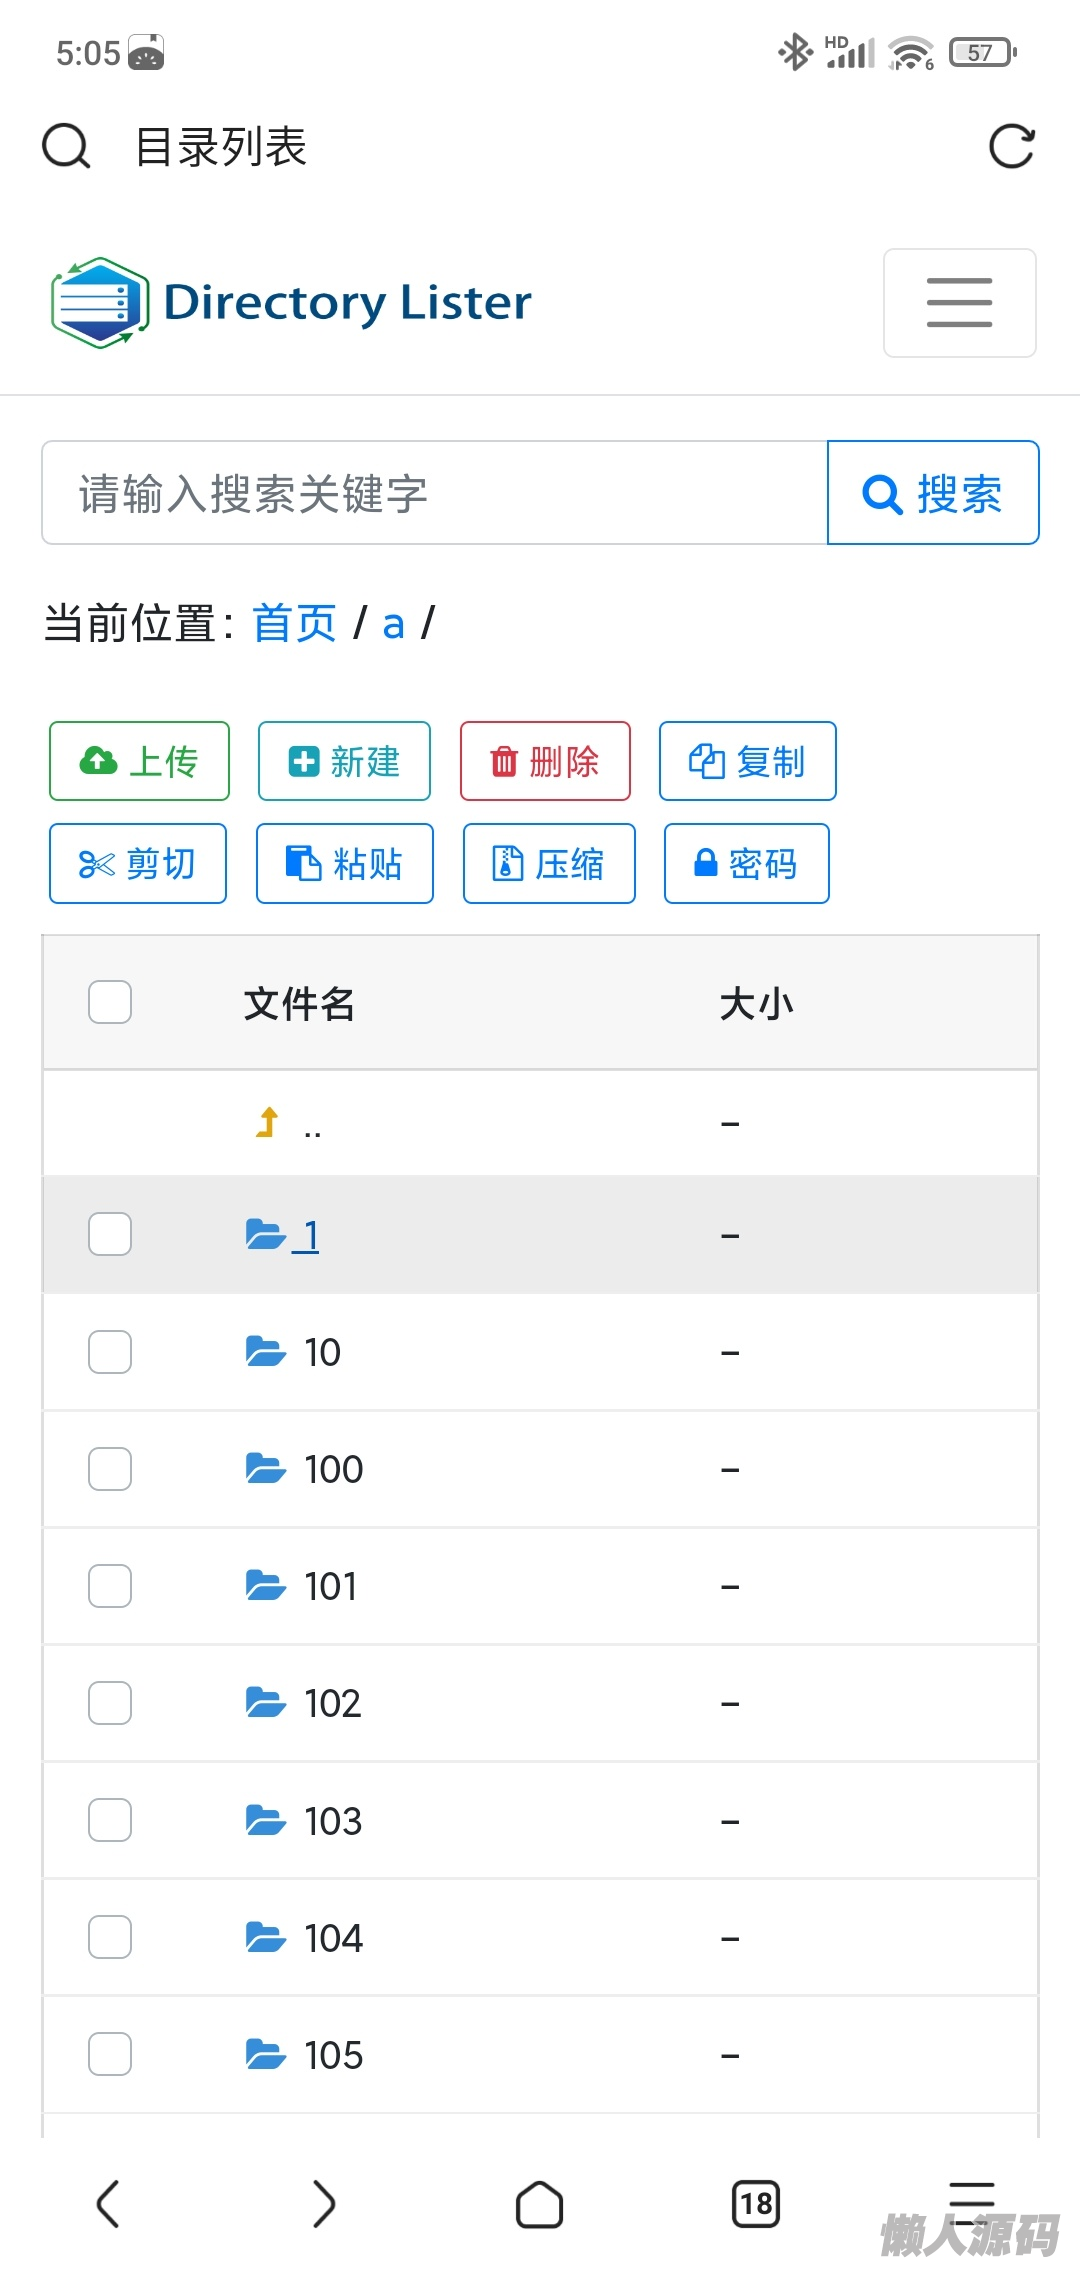The image size is (1080, 2270).
Task: Click the Directory Lister logo
Action: point(291,302)
